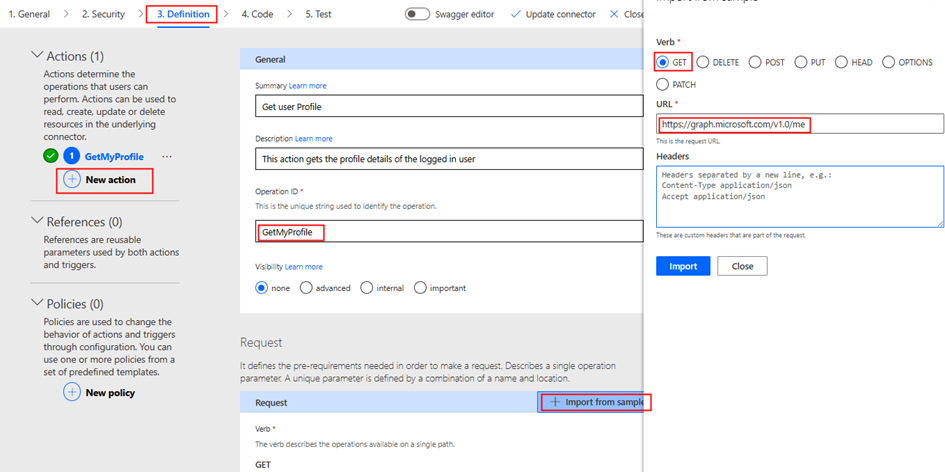Set visibility to internal
The image size is (945, 472).
point(366,288)
